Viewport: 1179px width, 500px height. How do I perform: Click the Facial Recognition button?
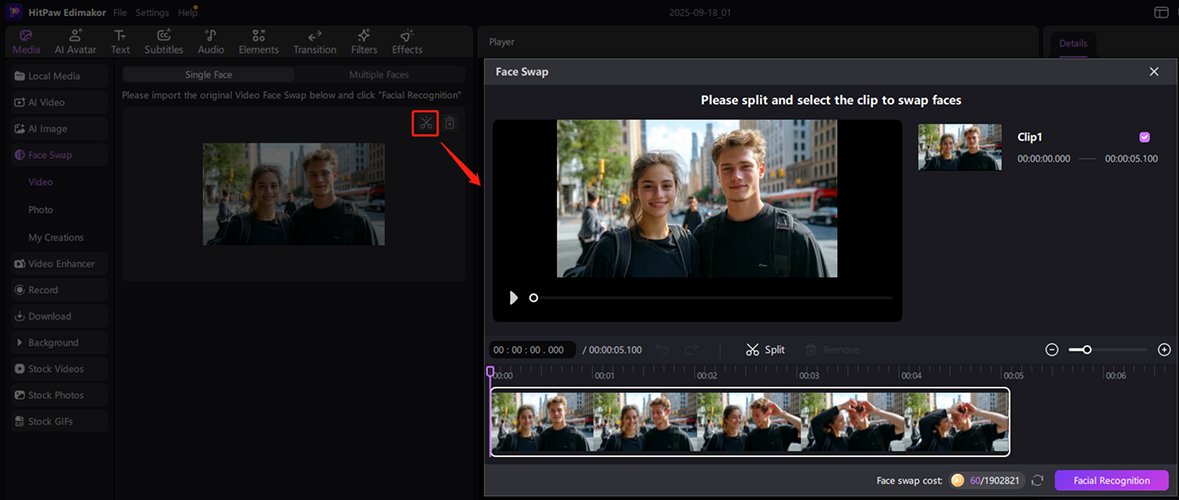1111,481
